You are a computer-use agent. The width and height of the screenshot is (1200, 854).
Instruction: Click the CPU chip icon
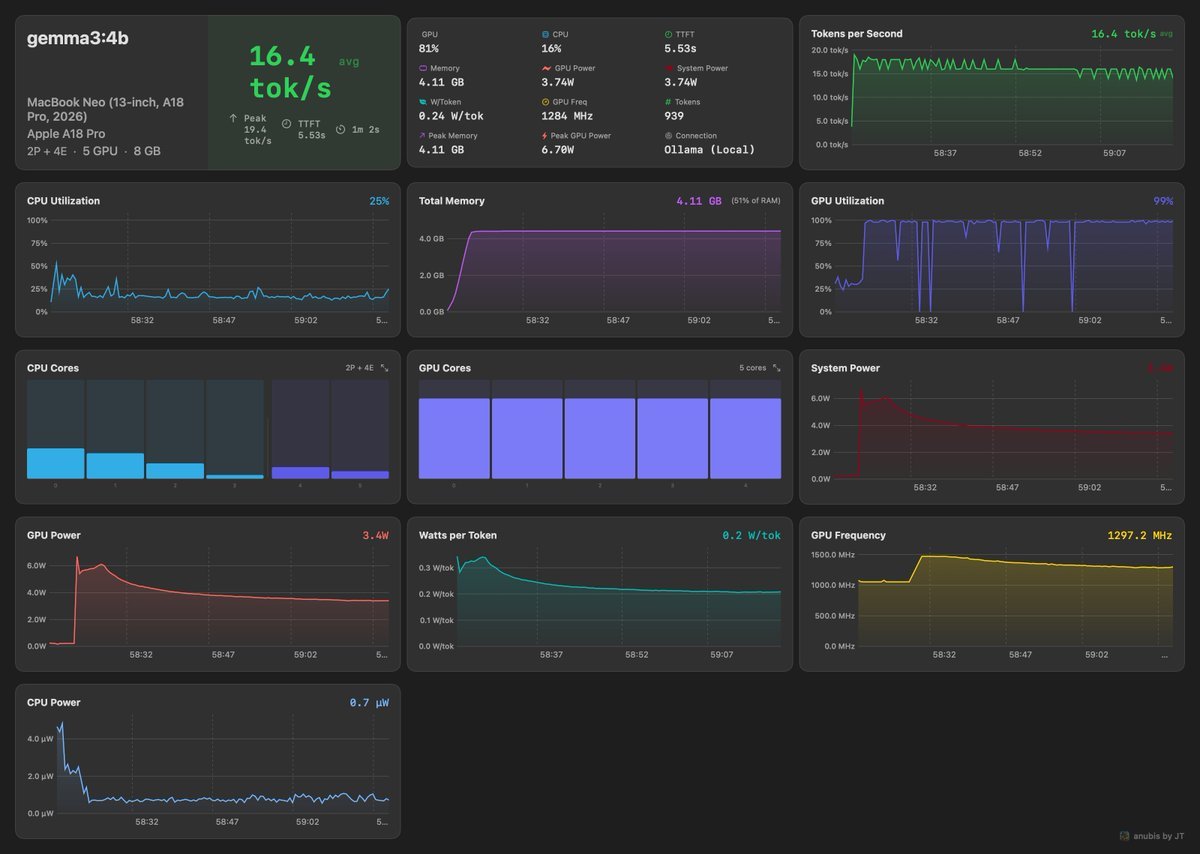[x=544, y=33]
